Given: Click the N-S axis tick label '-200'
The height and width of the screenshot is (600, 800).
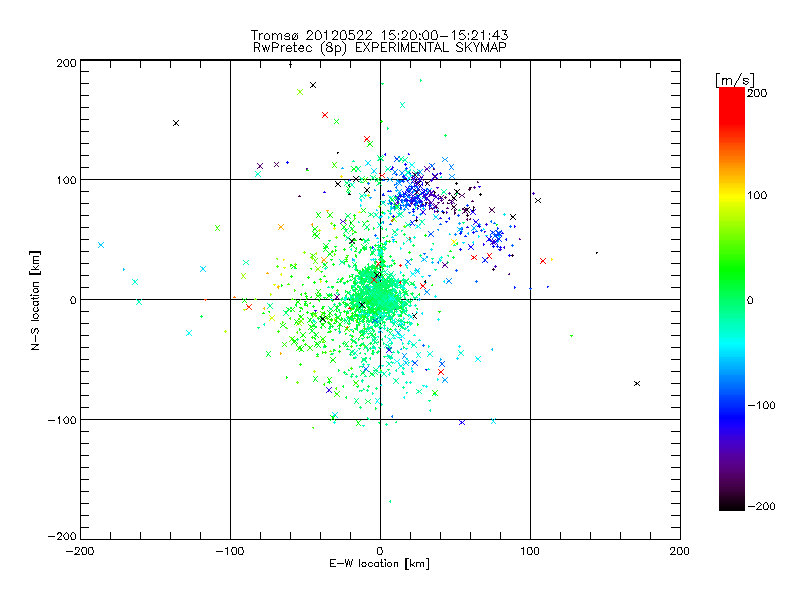Looking at the screenshot, I should pos(62,536).
